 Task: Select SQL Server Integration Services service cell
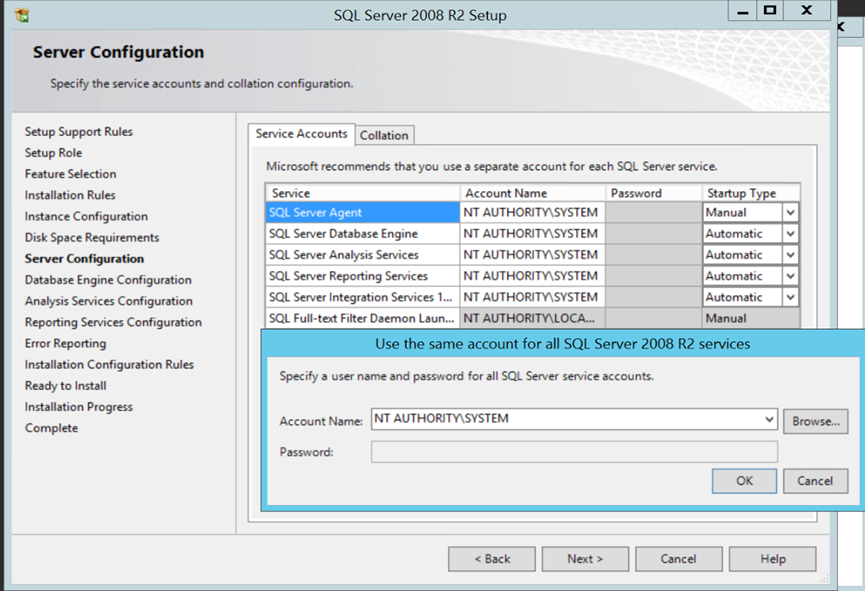[362, 297]
